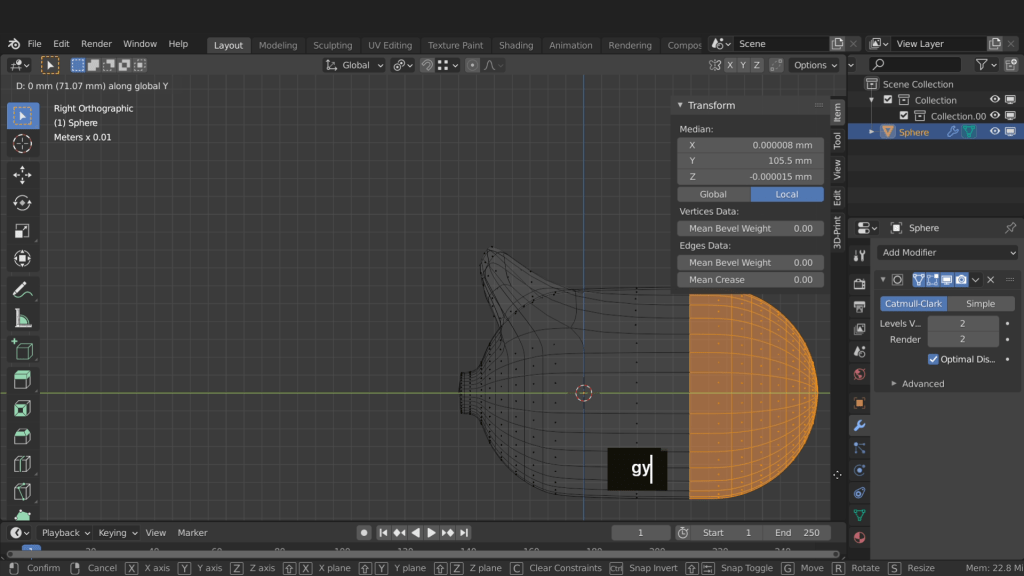Viewport: 1024px width, 576px height.
Task: Switch the median coordinates to Global
Action: point(713,194)
